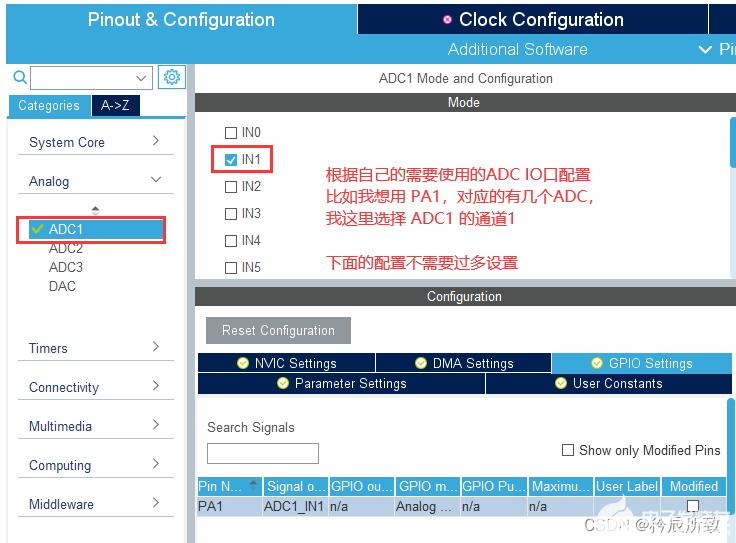Switch to A->Z tab
This screenshot has height=543, width=736.
115,105
